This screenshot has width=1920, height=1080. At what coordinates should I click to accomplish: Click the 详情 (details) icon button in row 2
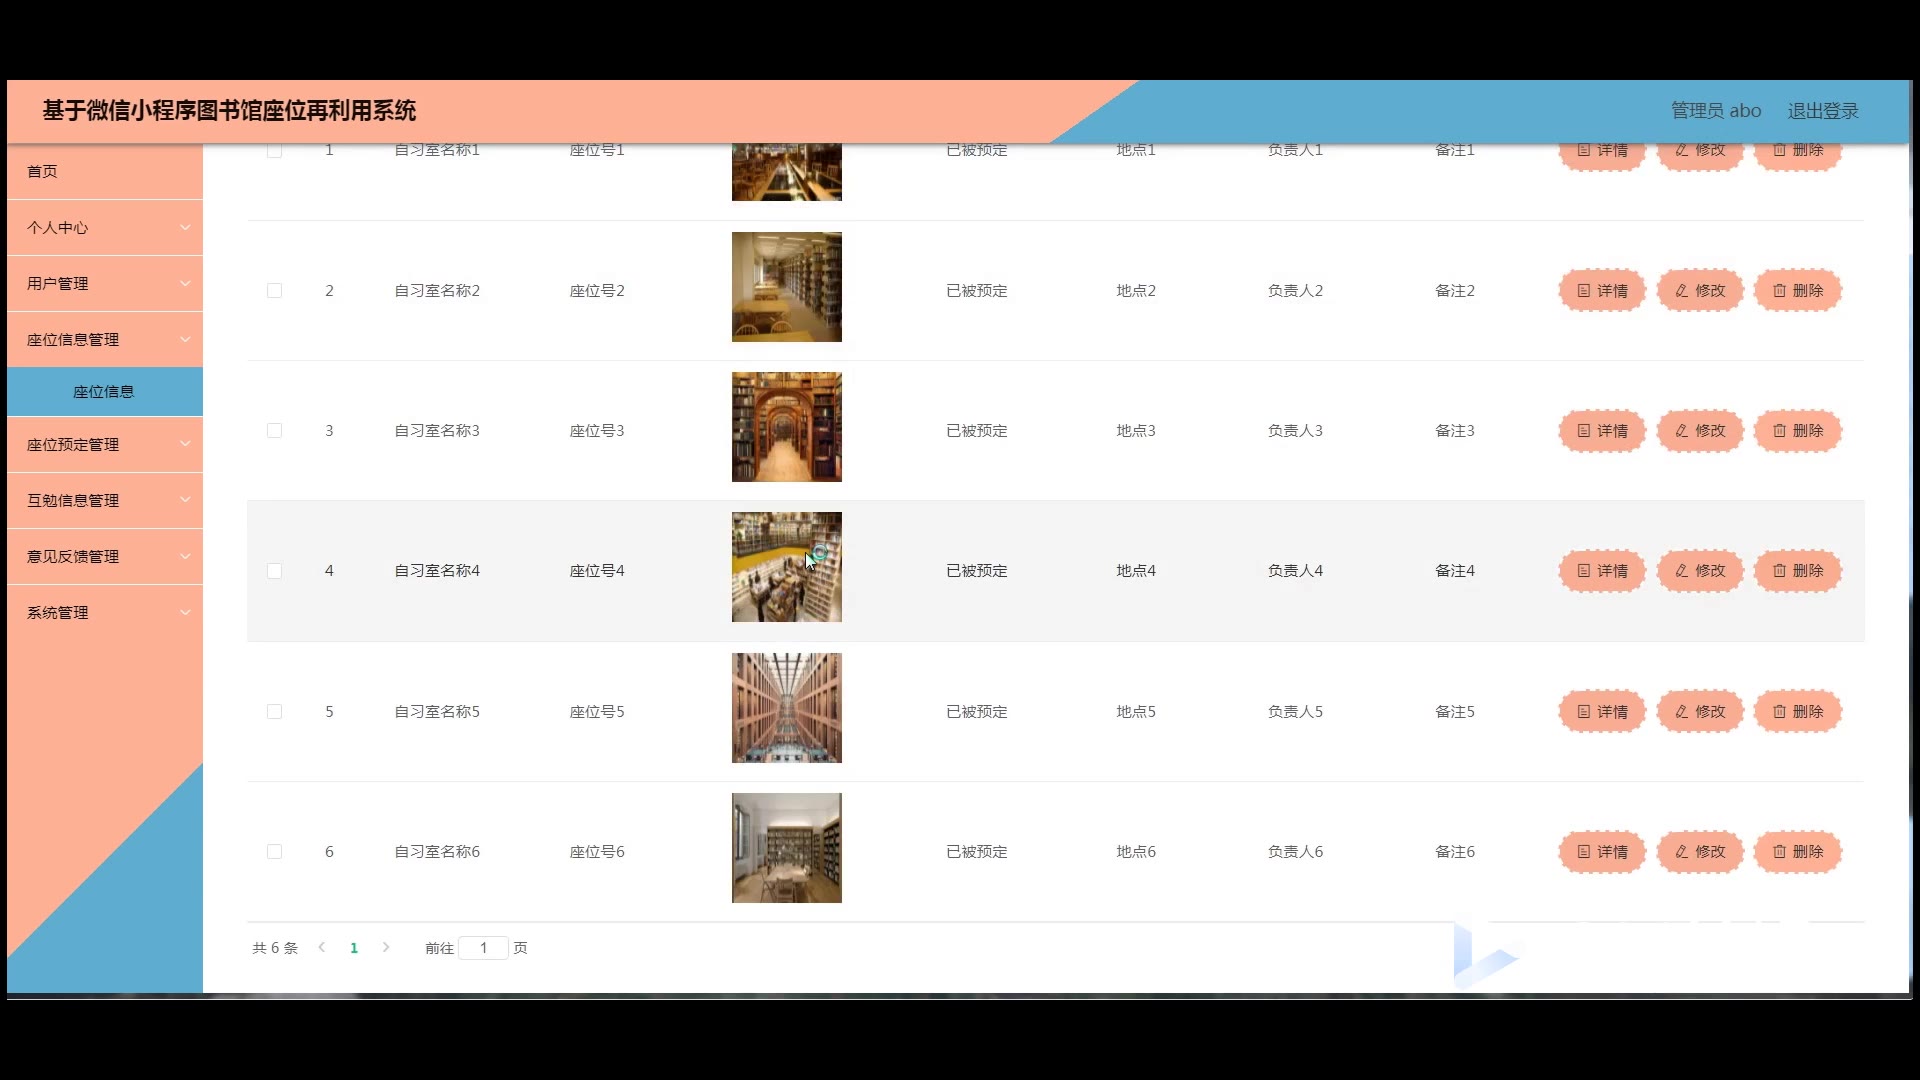point(1602,291)
